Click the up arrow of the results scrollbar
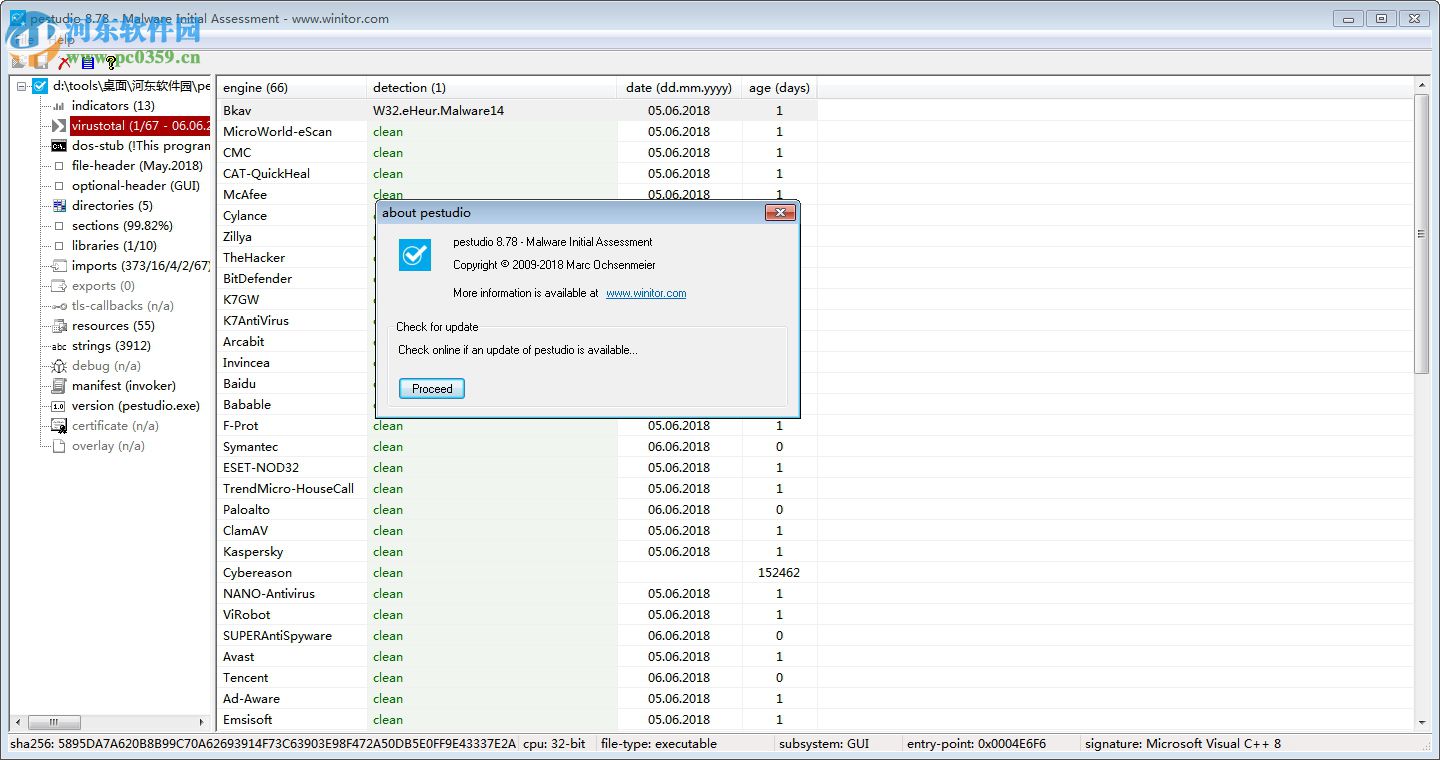 (x=1422, y=87)
